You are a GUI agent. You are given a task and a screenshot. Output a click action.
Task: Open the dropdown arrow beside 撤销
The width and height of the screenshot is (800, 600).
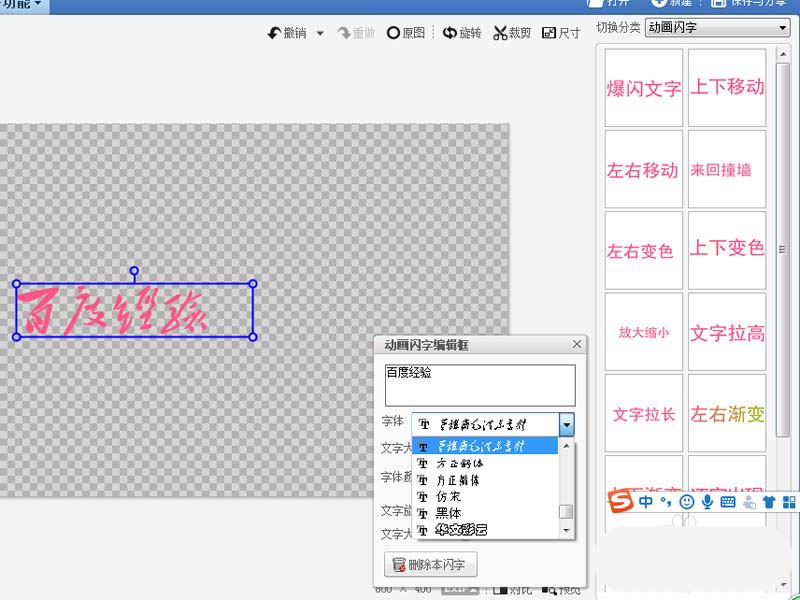point(320,34)
